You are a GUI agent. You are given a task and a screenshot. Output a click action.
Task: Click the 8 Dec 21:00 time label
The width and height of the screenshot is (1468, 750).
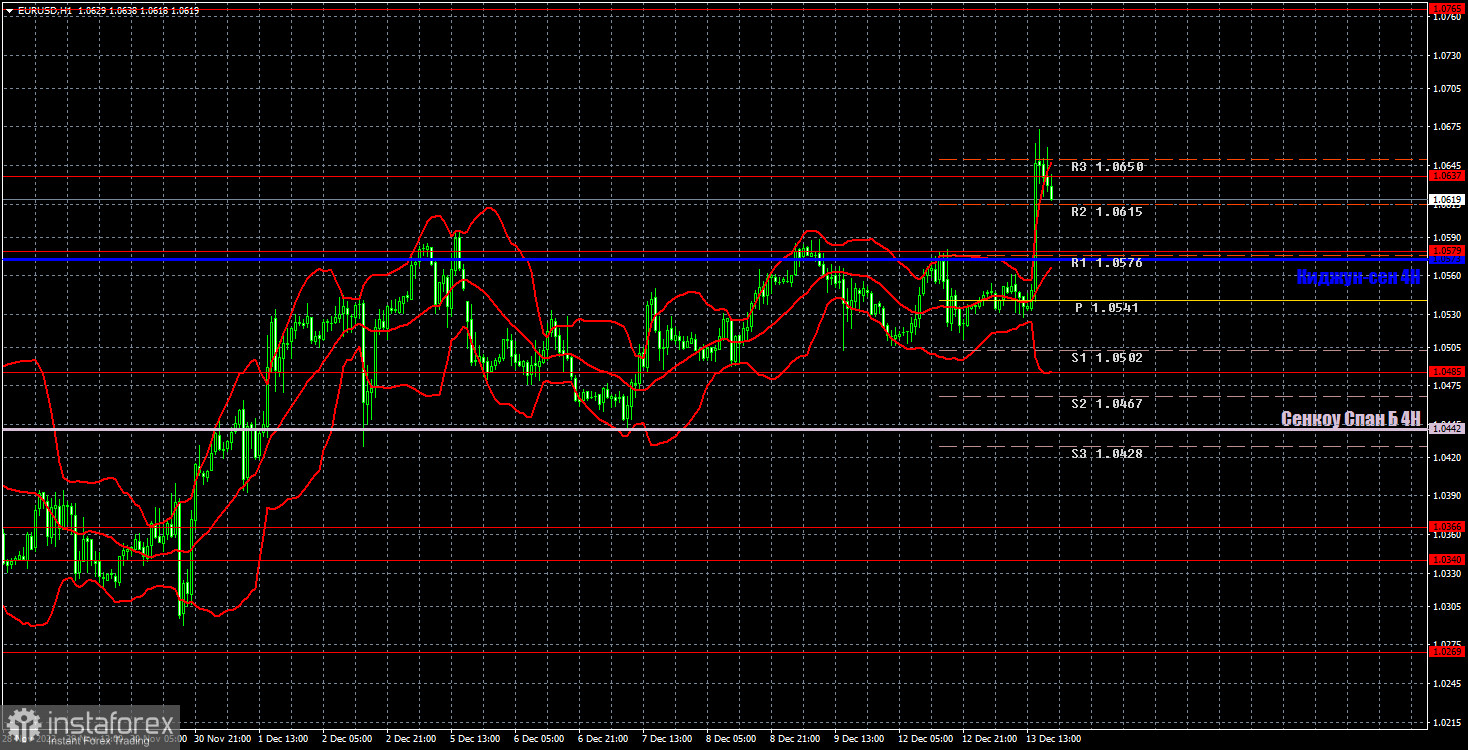pos(796,740)
